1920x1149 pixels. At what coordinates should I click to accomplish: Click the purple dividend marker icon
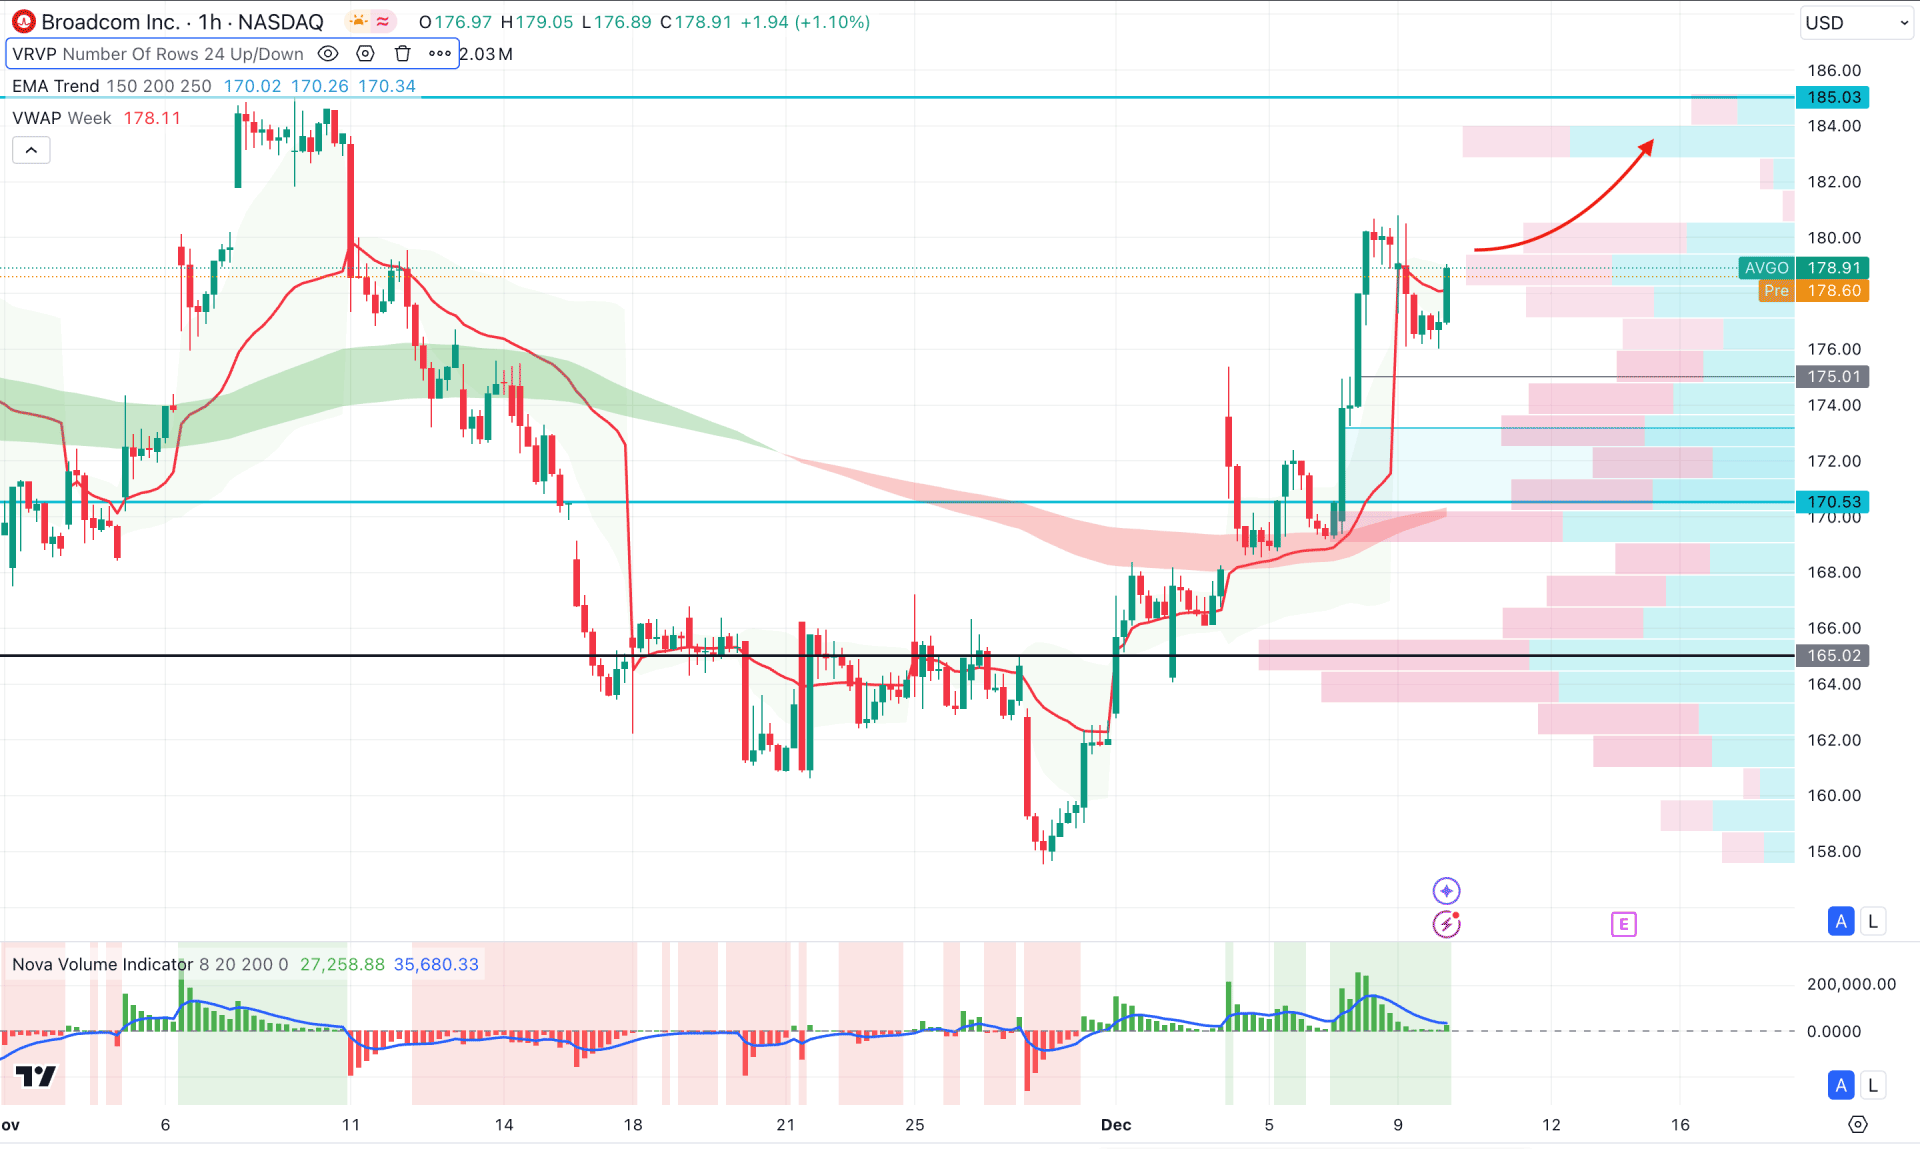(x=1446, y=890)
